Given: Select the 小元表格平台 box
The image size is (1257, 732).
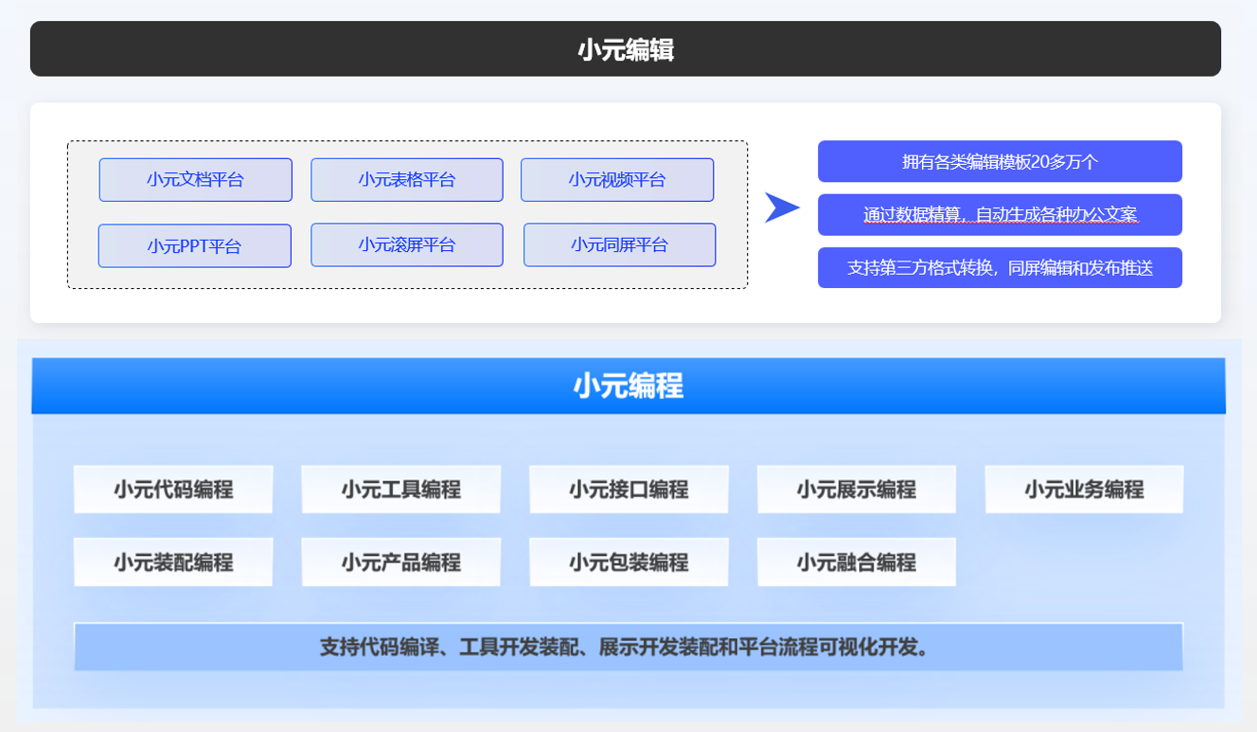Looking at the screenshot, I should coord(407,180).
